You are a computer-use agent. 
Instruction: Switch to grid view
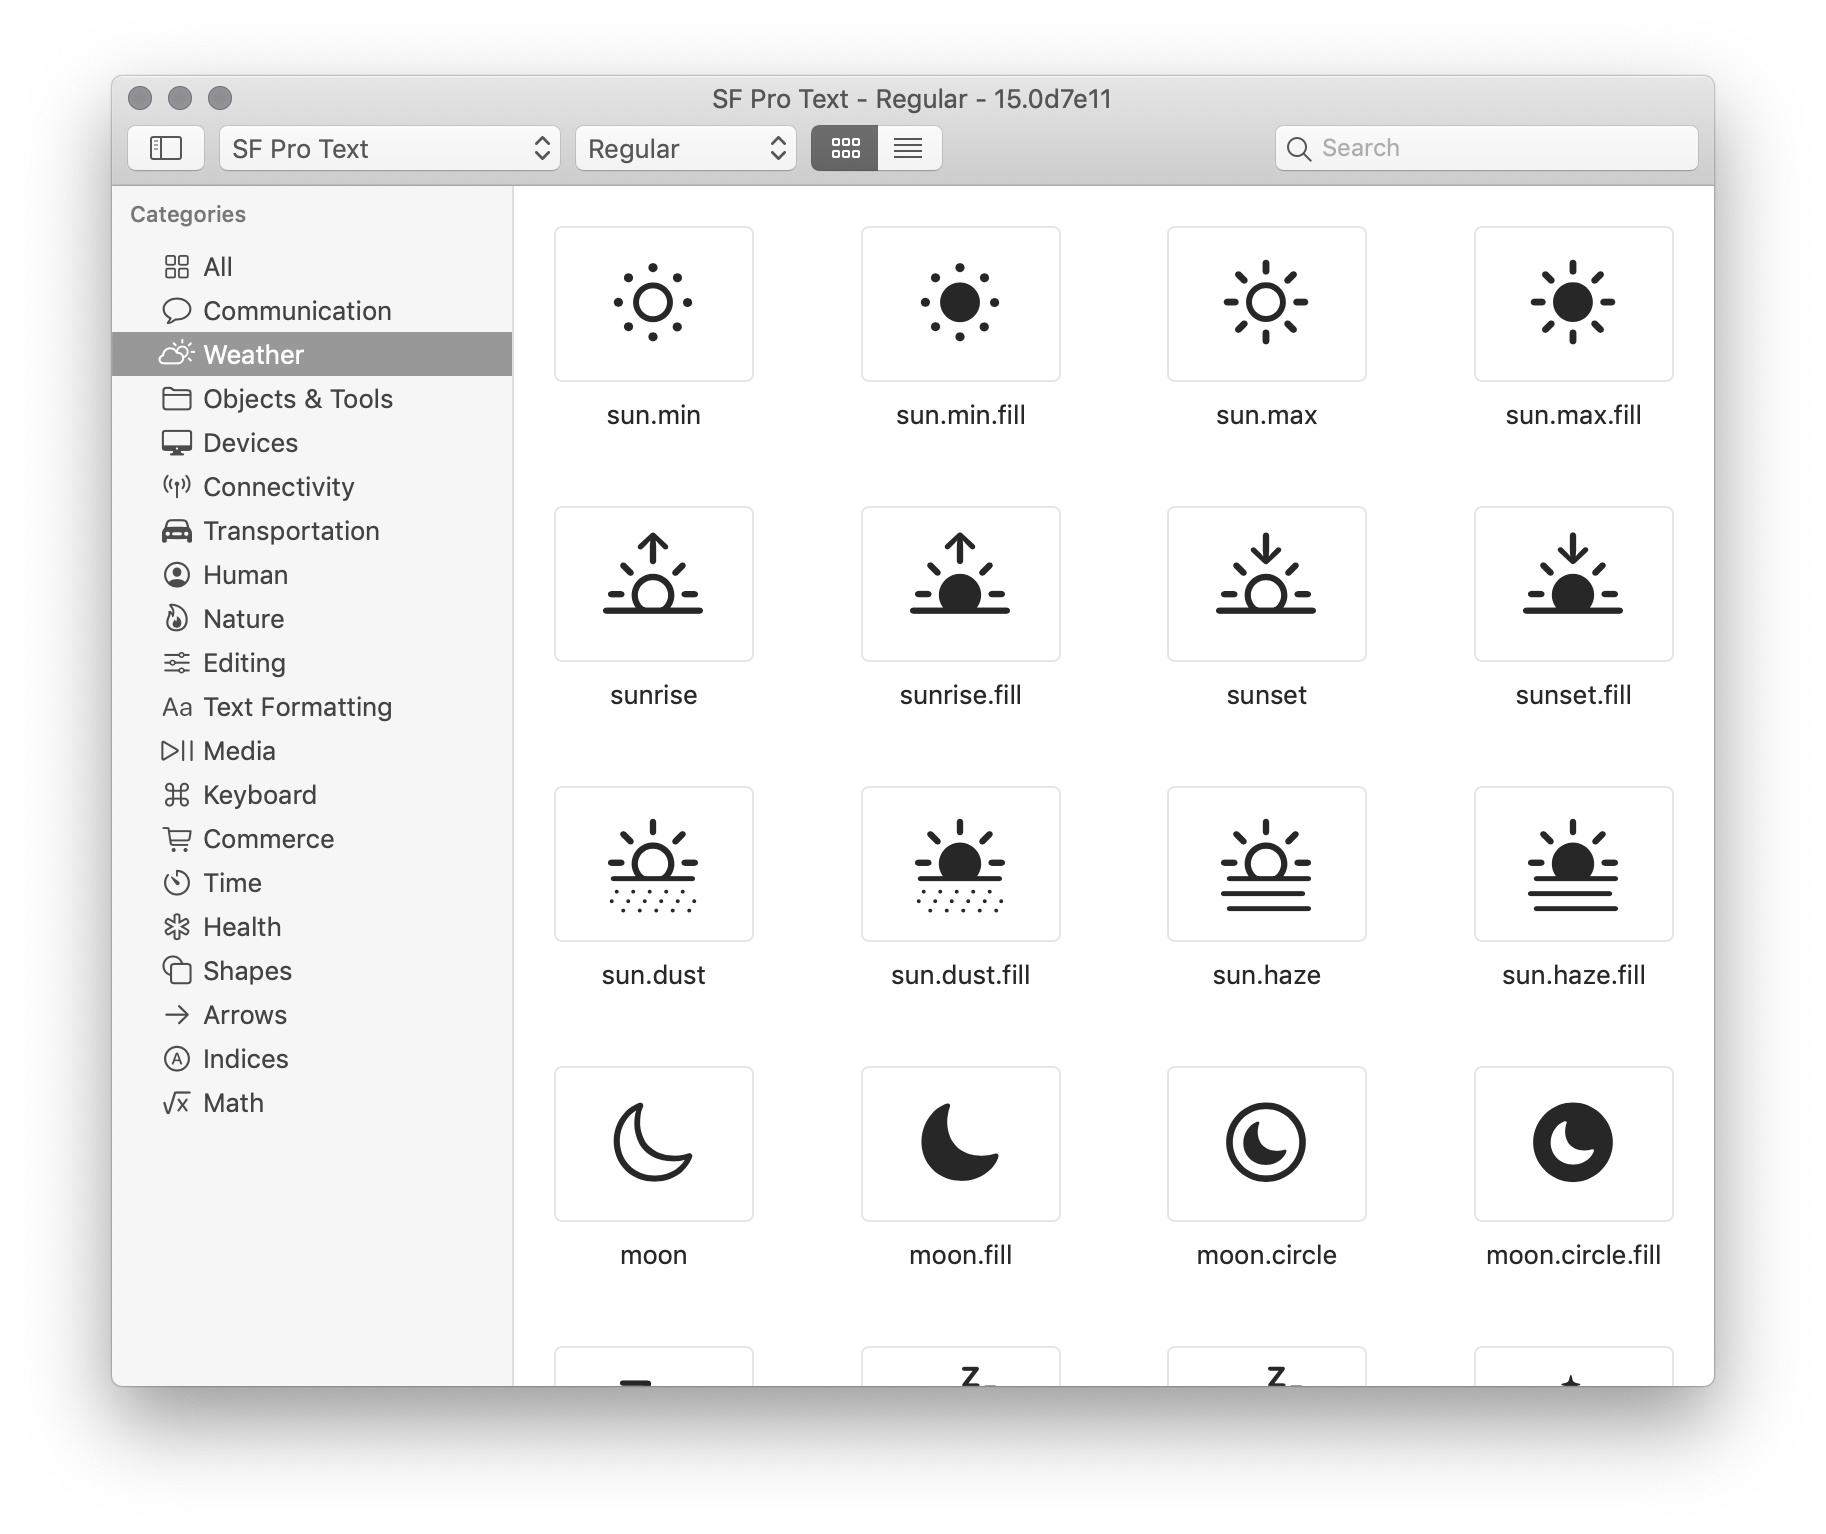(x=845, y=148)
